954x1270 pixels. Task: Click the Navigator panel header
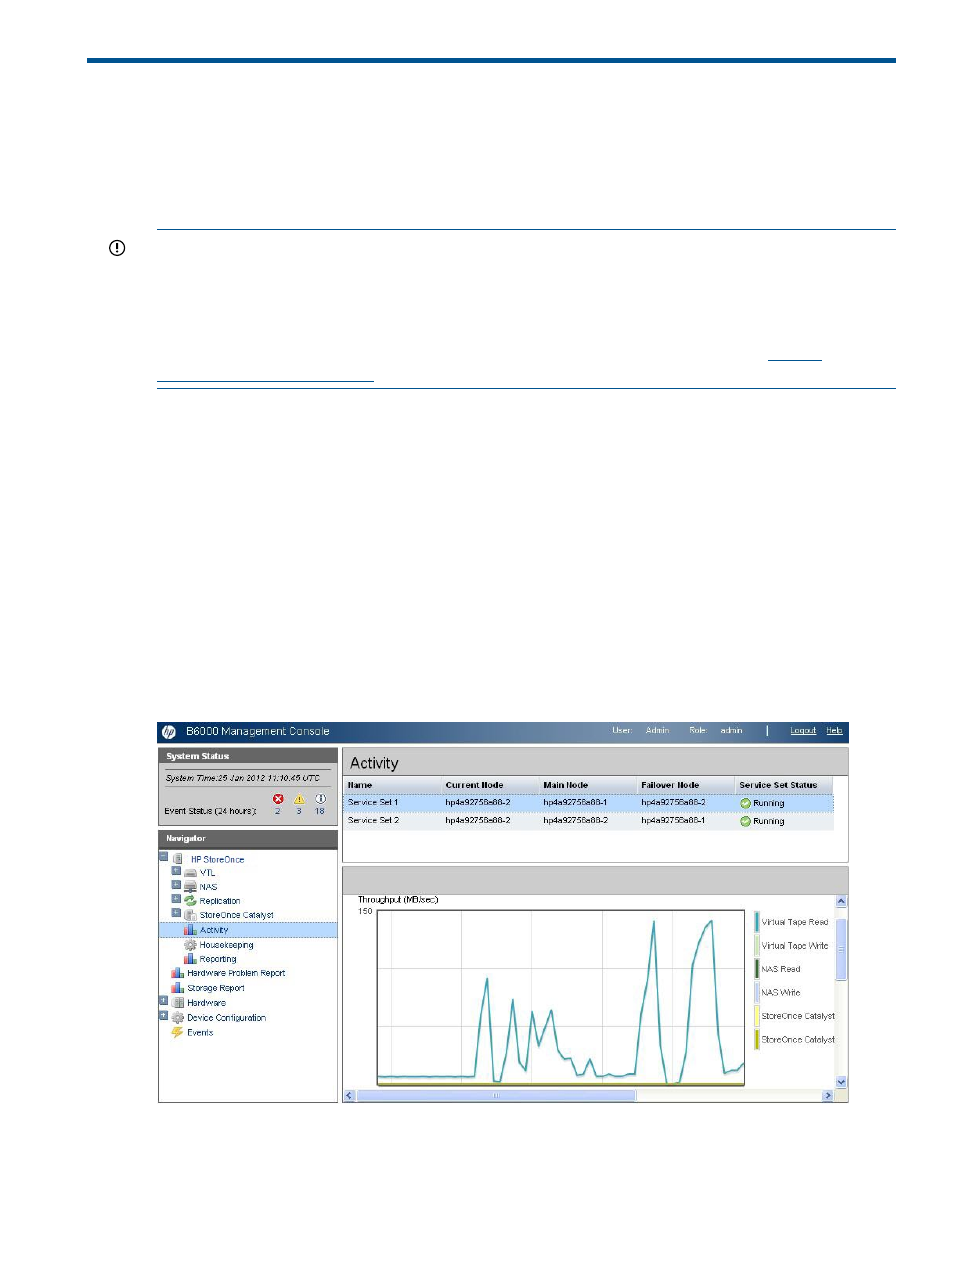point(248,839)
